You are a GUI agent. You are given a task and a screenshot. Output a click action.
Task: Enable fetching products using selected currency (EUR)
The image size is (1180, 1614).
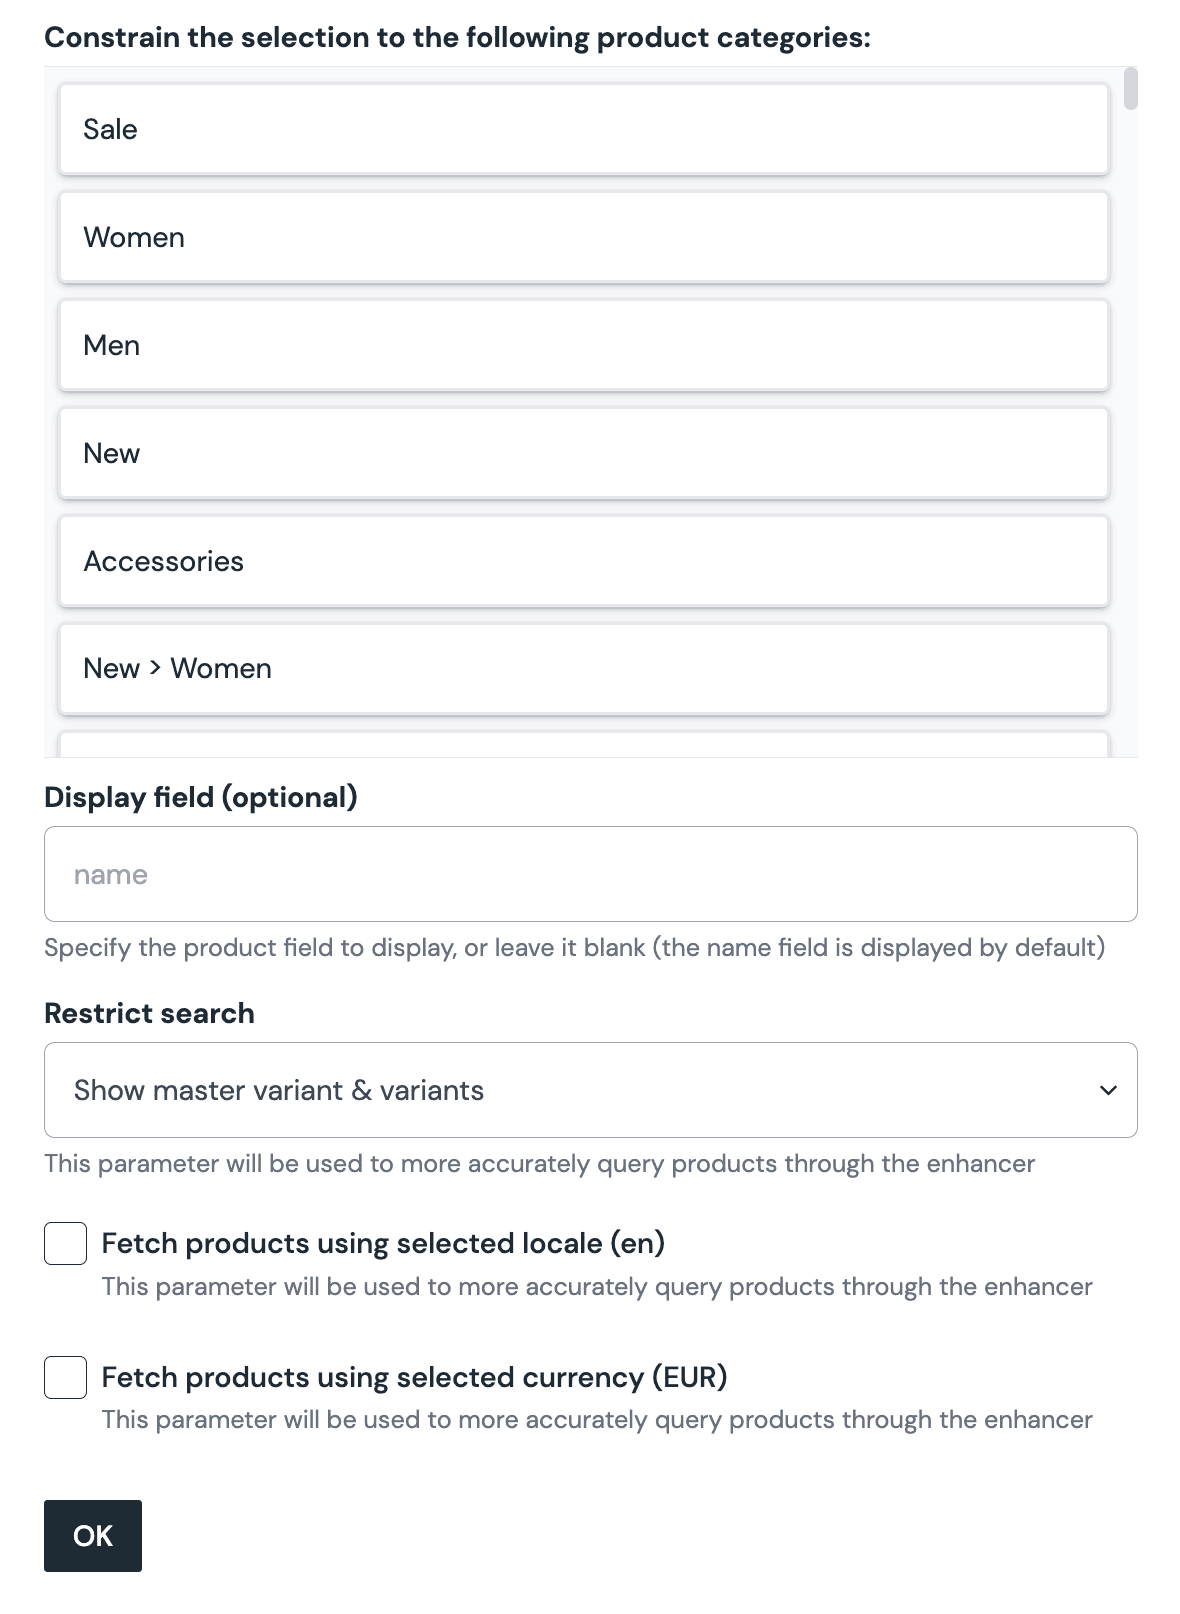coord(65,1378)
